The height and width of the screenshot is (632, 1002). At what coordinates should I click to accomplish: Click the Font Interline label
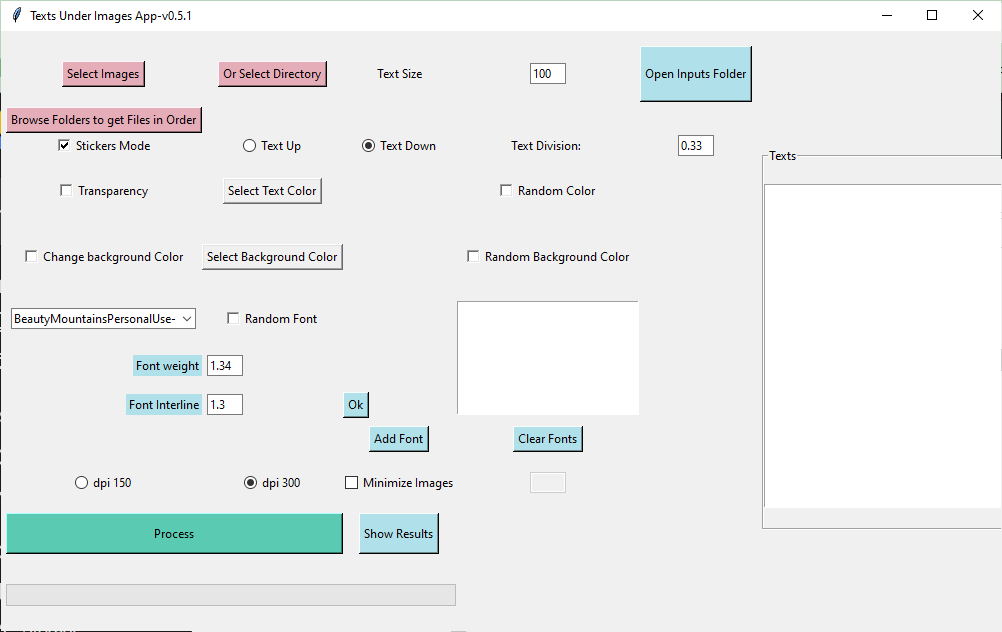164,405
